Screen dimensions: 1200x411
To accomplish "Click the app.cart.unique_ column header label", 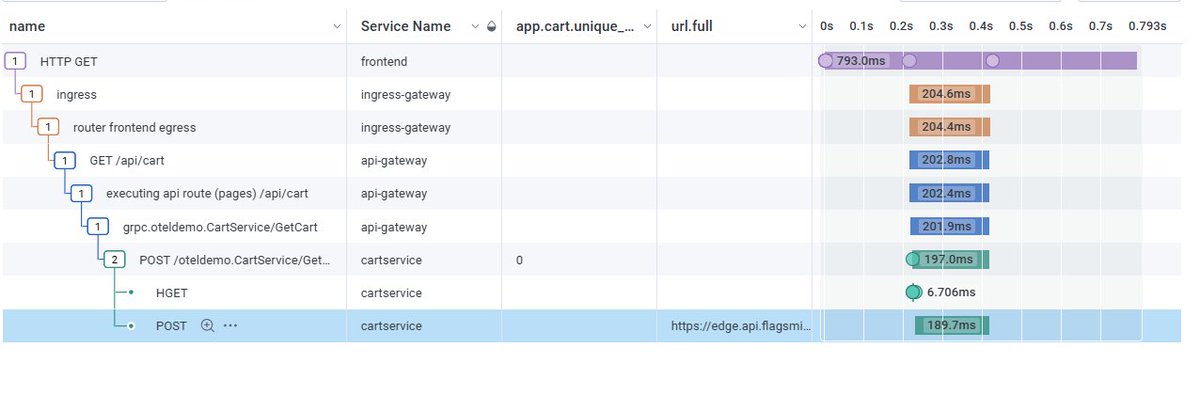I will (575, 27).
